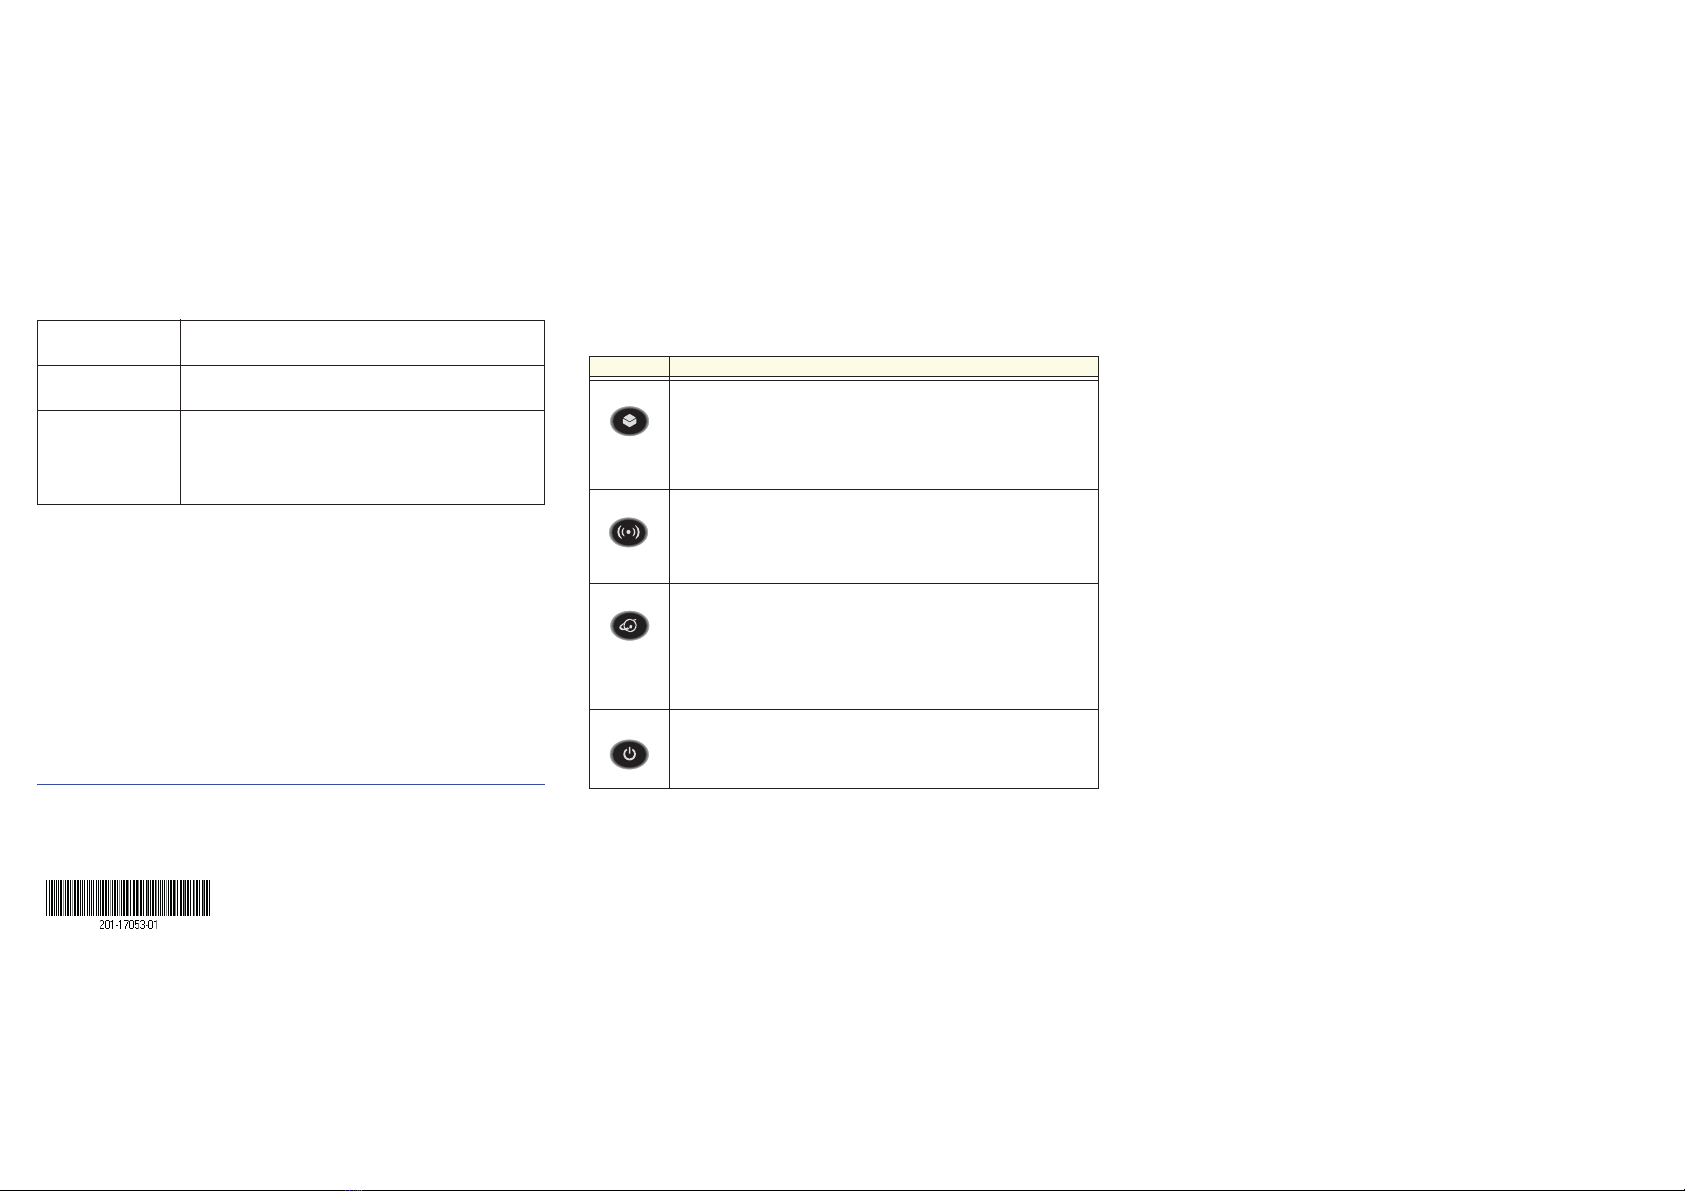This screenshot has height=1191, width=1685.
Task: Click the wide yellow header cell of the icon table
Action: point(884,366)
